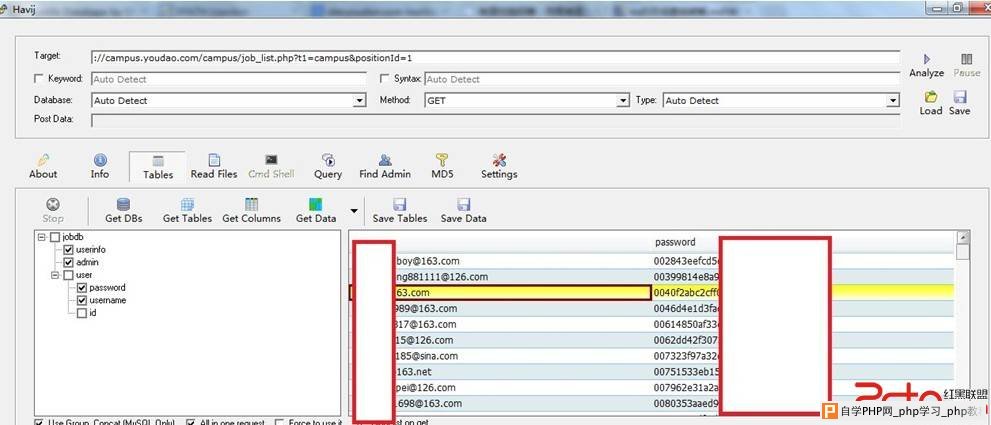Uncheck the userinfo table checkbox
The height and width of the screenshot is (425, 991).
tap(68, 250)
